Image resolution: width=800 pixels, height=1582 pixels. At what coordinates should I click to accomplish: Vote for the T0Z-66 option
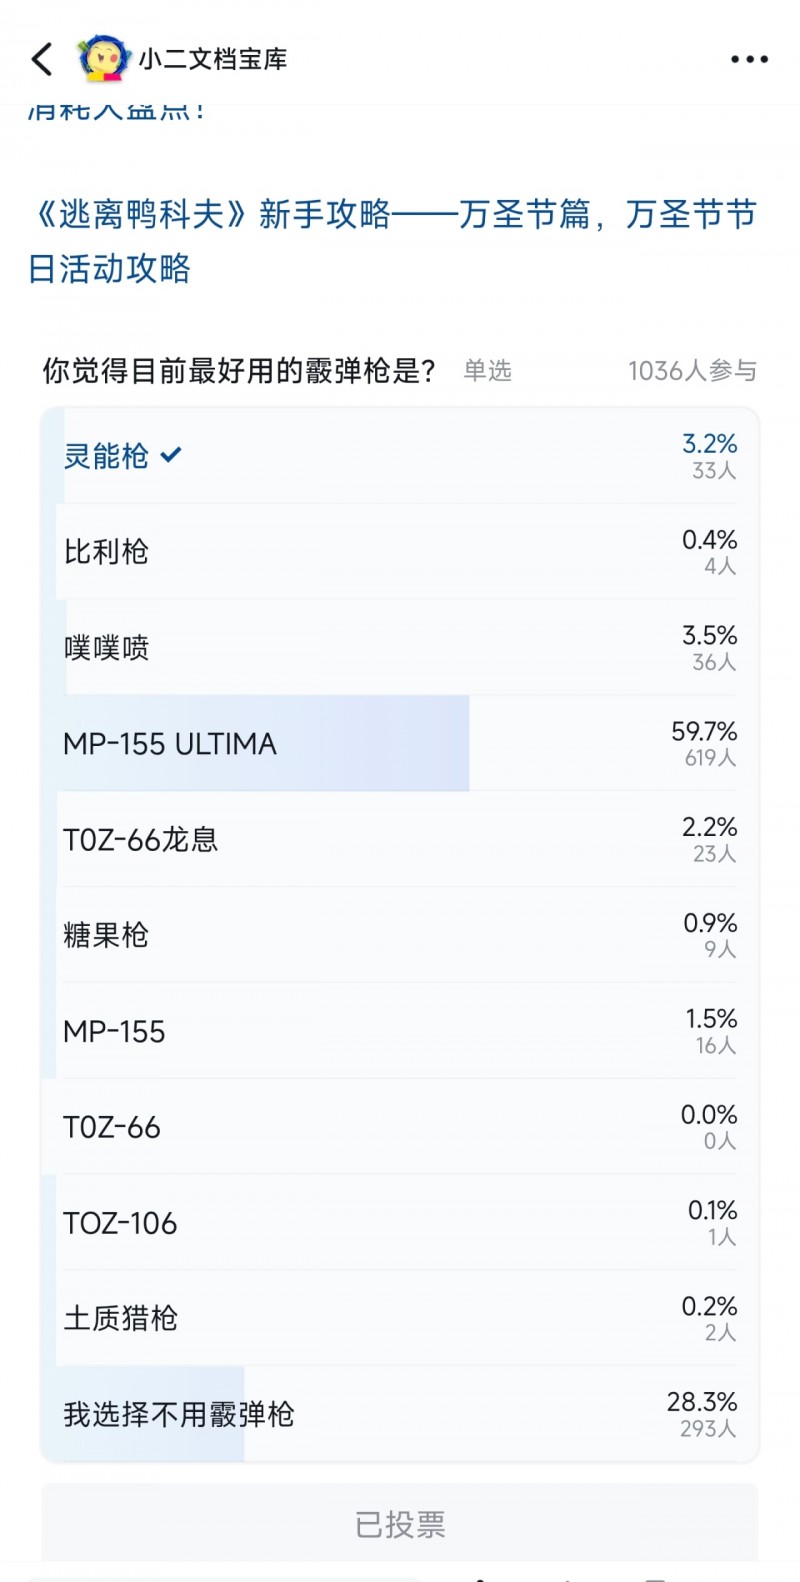(x=400, y=1126)
